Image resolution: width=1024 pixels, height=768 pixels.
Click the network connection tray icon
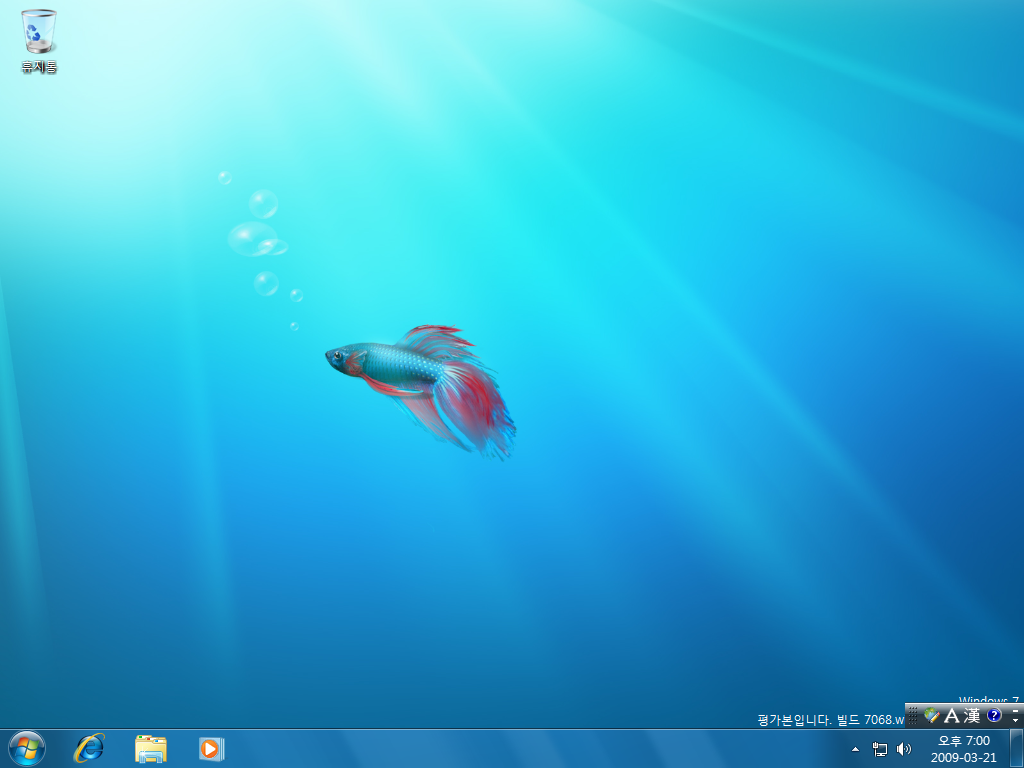click(x=880, y=748)
